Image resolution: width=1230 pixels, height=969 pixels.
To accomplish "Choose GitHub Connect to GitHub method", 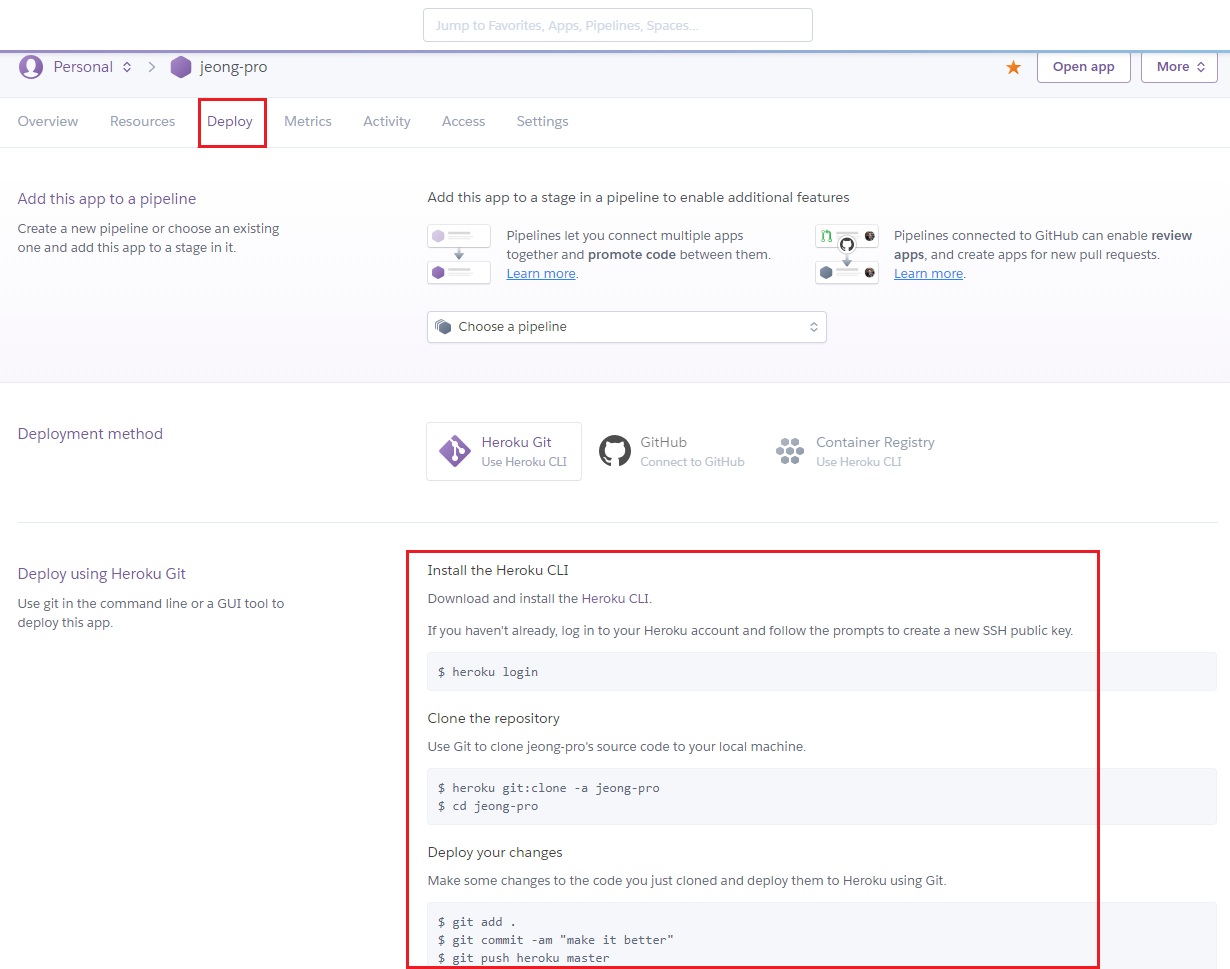I will tap(672, 451).
